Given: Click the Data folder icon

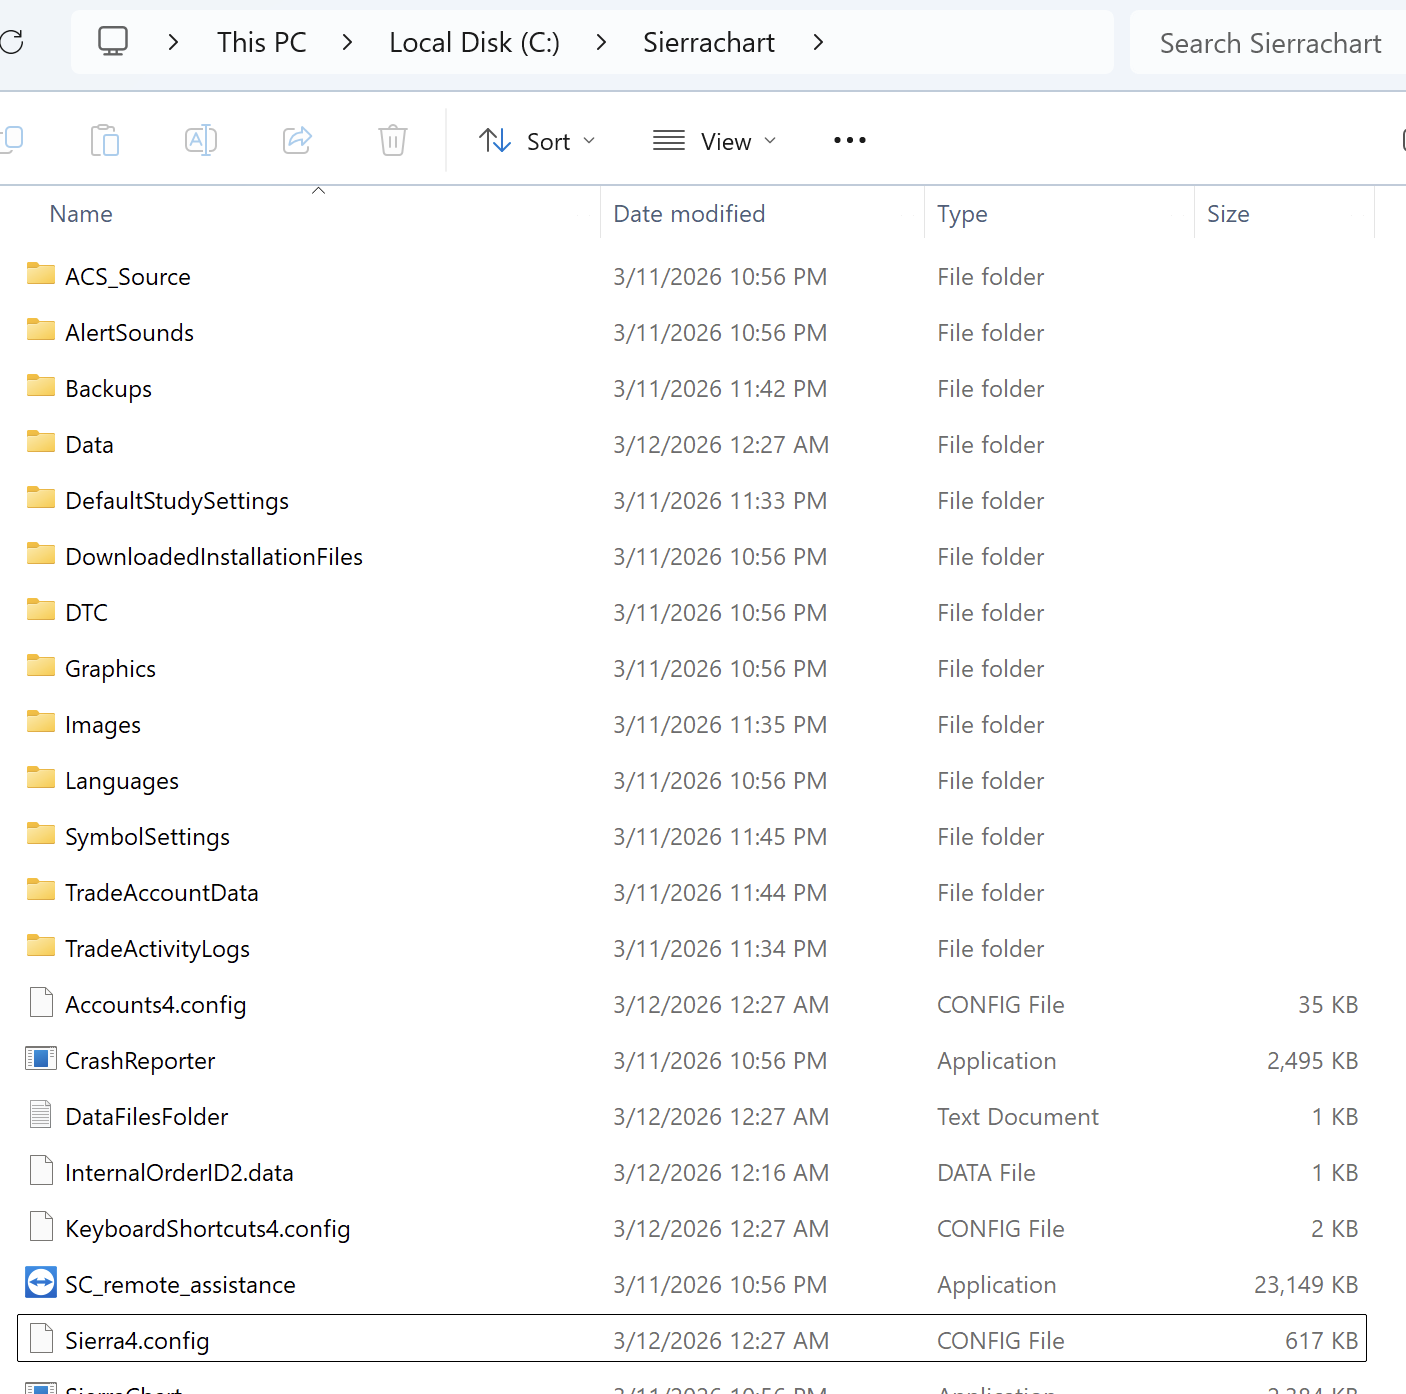Looking at the screenshot, I should tap(41, 442).
